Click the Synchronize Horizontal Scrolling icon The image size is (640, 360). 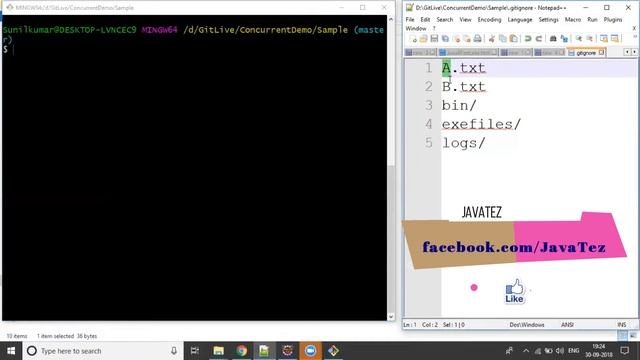point(615,39)
